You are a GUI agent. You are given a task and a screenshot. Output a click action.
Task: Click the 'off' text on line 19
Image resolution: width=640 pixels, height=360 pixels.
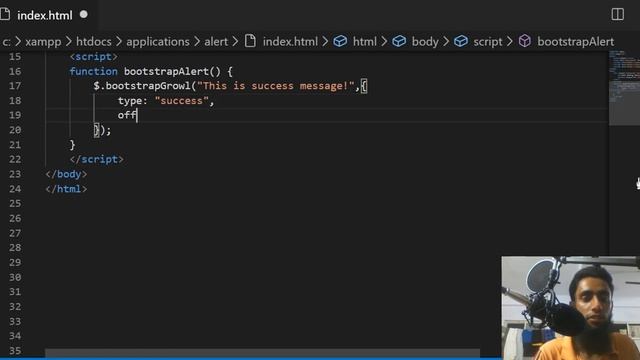pyautogui.click(x=127, y=116)
